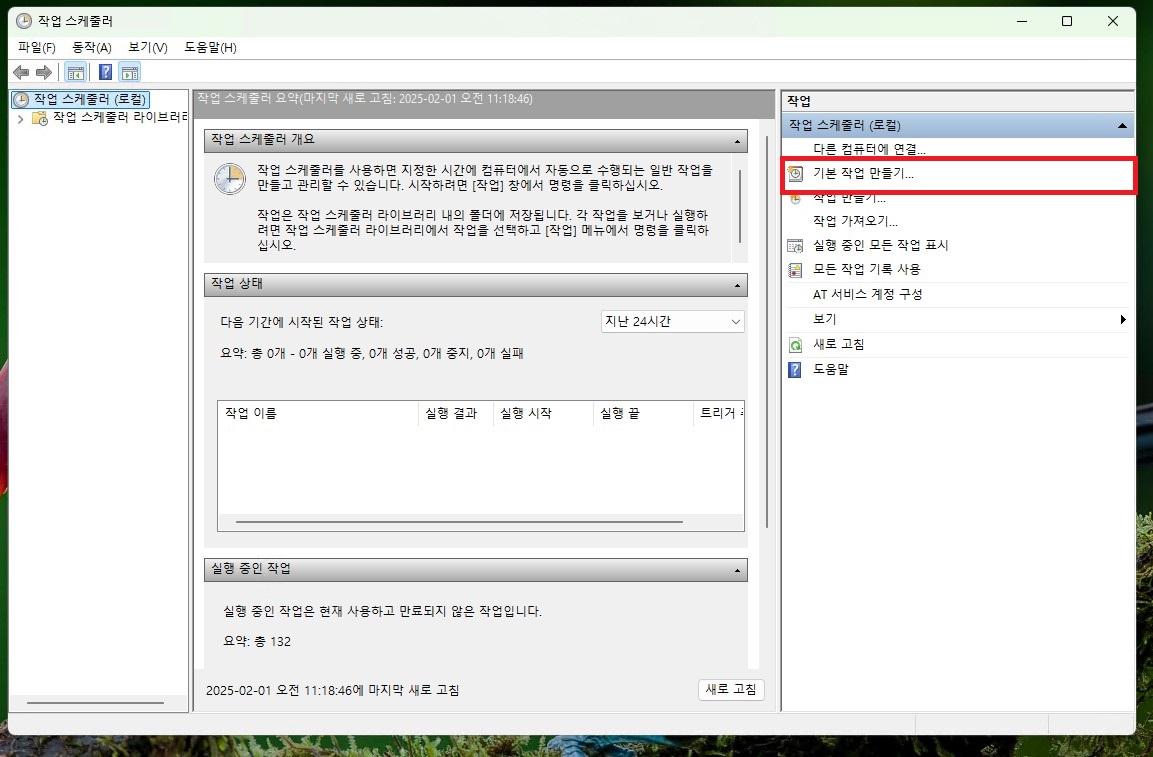Image resolution: width=1153 pixels, height=757 pixels.
Task: Click the show/hide action pane toolbar icon
Action: point(130,71)
